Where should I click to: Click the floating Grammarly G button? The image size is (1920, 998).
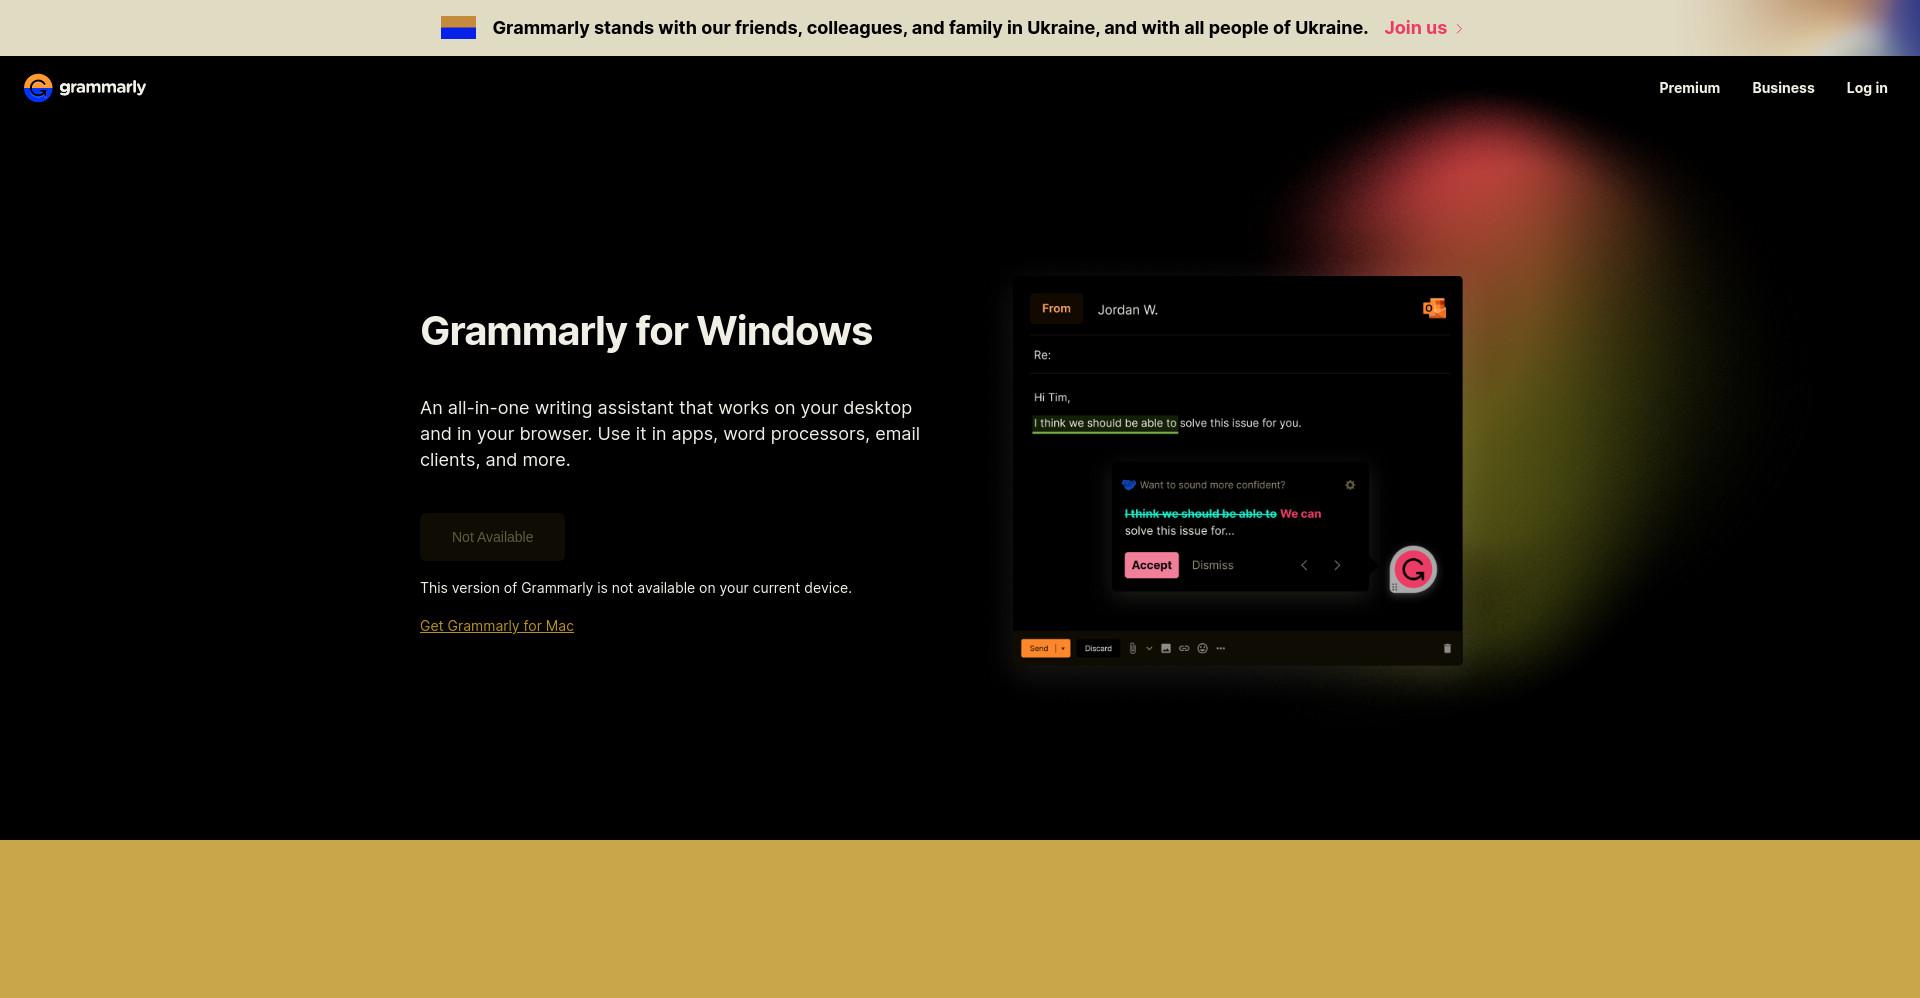(1413, 570)
